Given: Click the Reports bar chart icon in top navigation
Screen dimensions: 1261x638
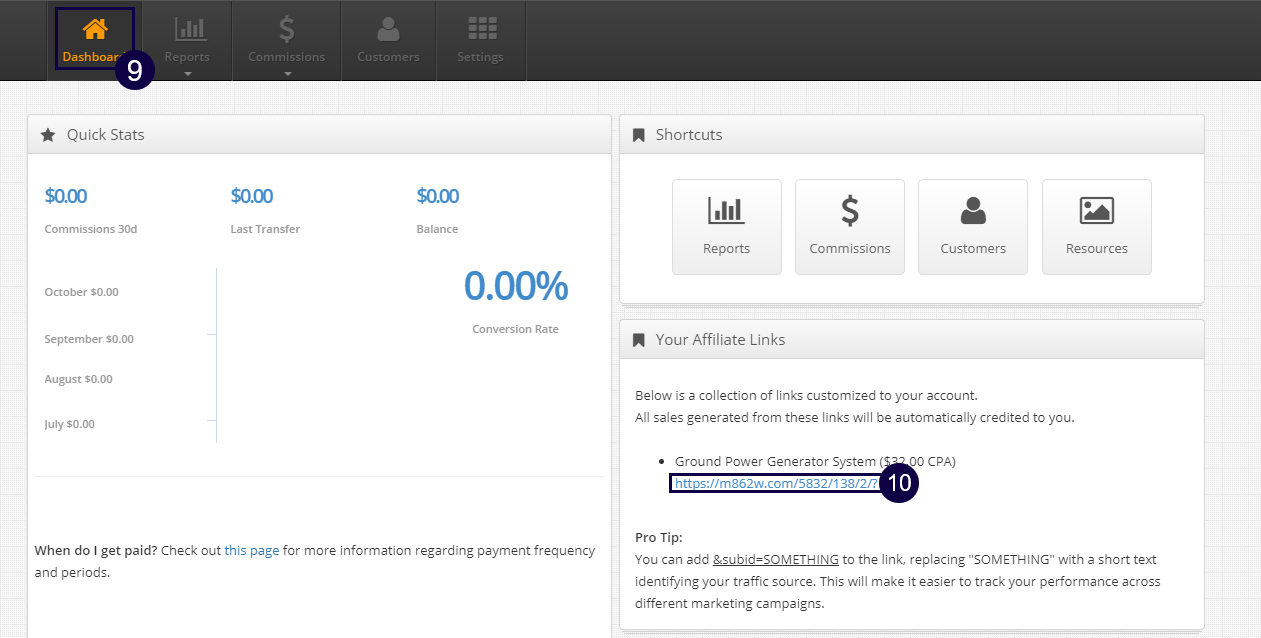Looking at the screenshot, I should point(187,29).
